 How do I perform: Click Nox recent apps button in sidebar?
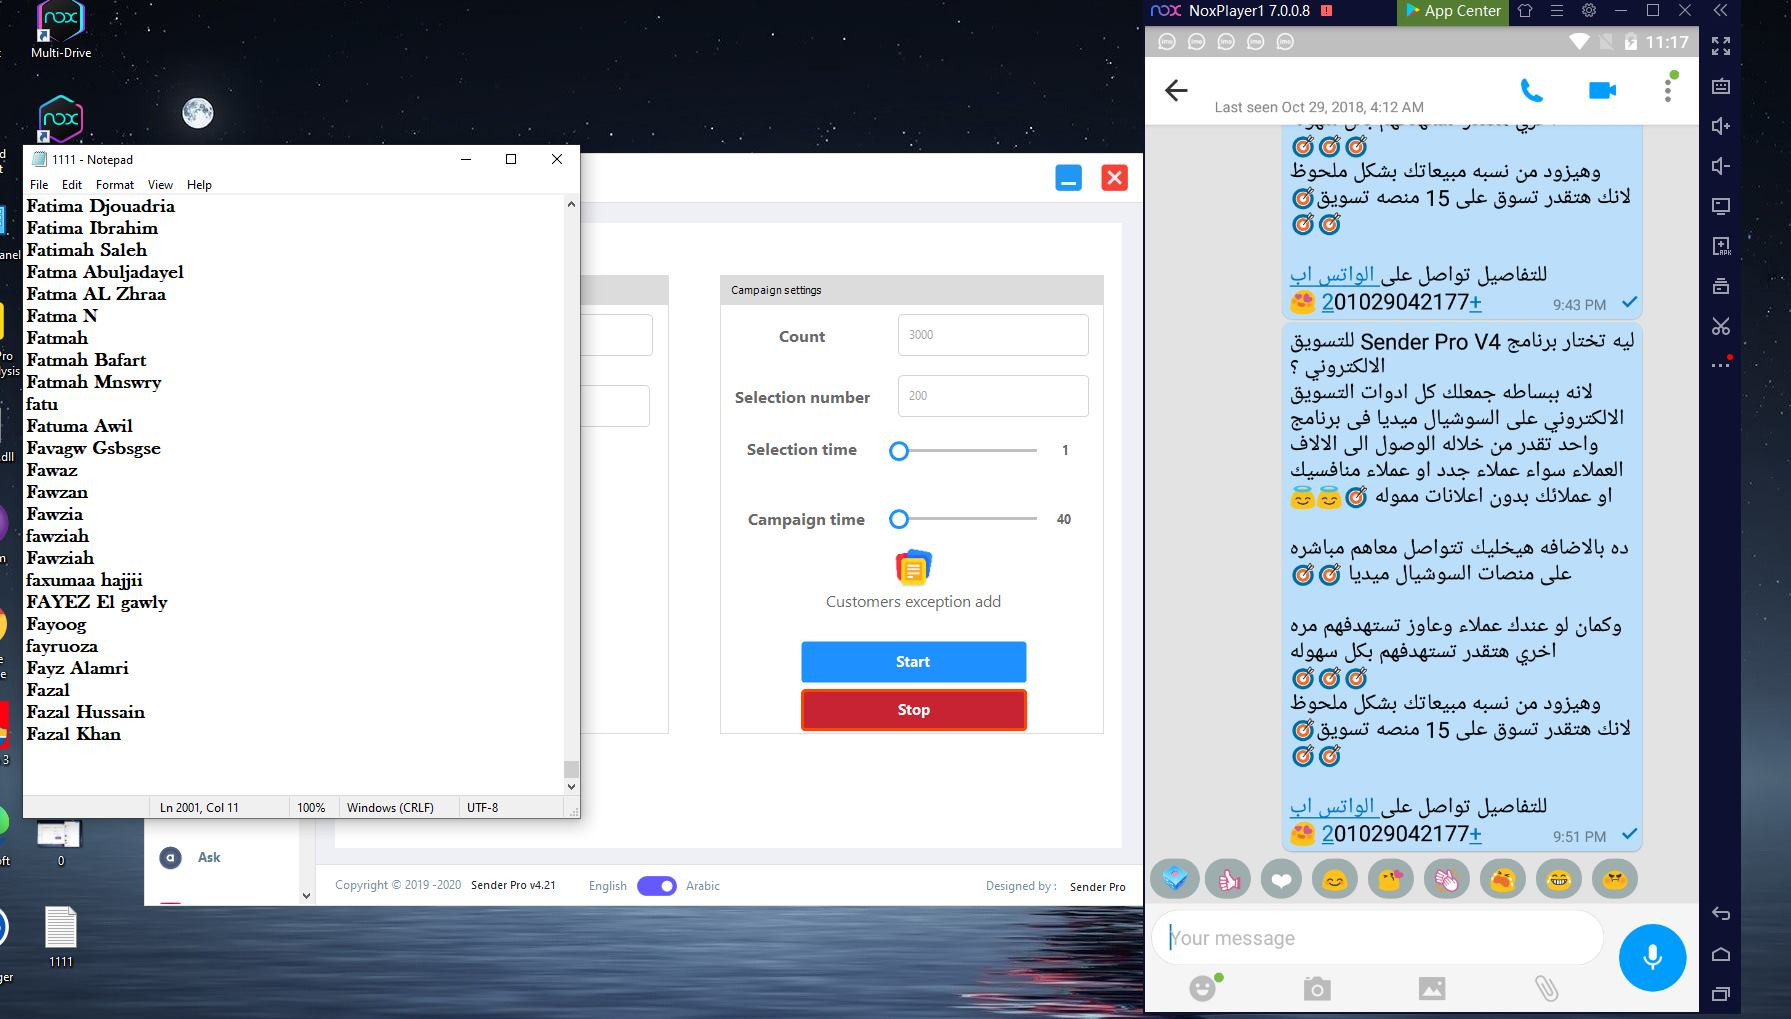pos(1721,993)
